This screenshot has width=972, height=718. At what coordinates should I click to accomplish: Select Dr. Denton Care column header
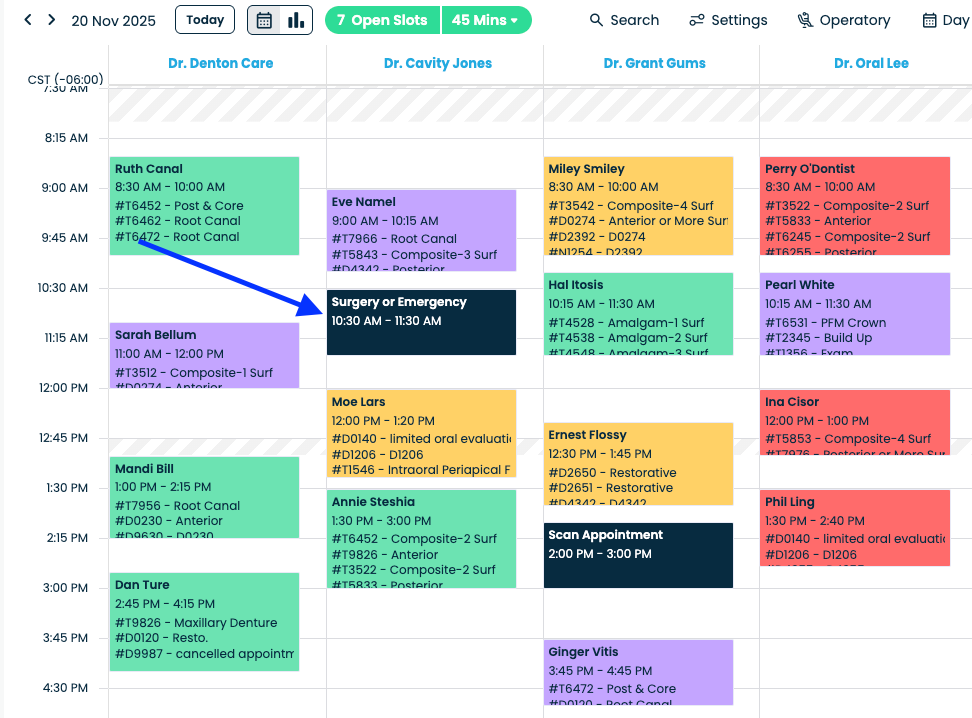click(220, 63)
